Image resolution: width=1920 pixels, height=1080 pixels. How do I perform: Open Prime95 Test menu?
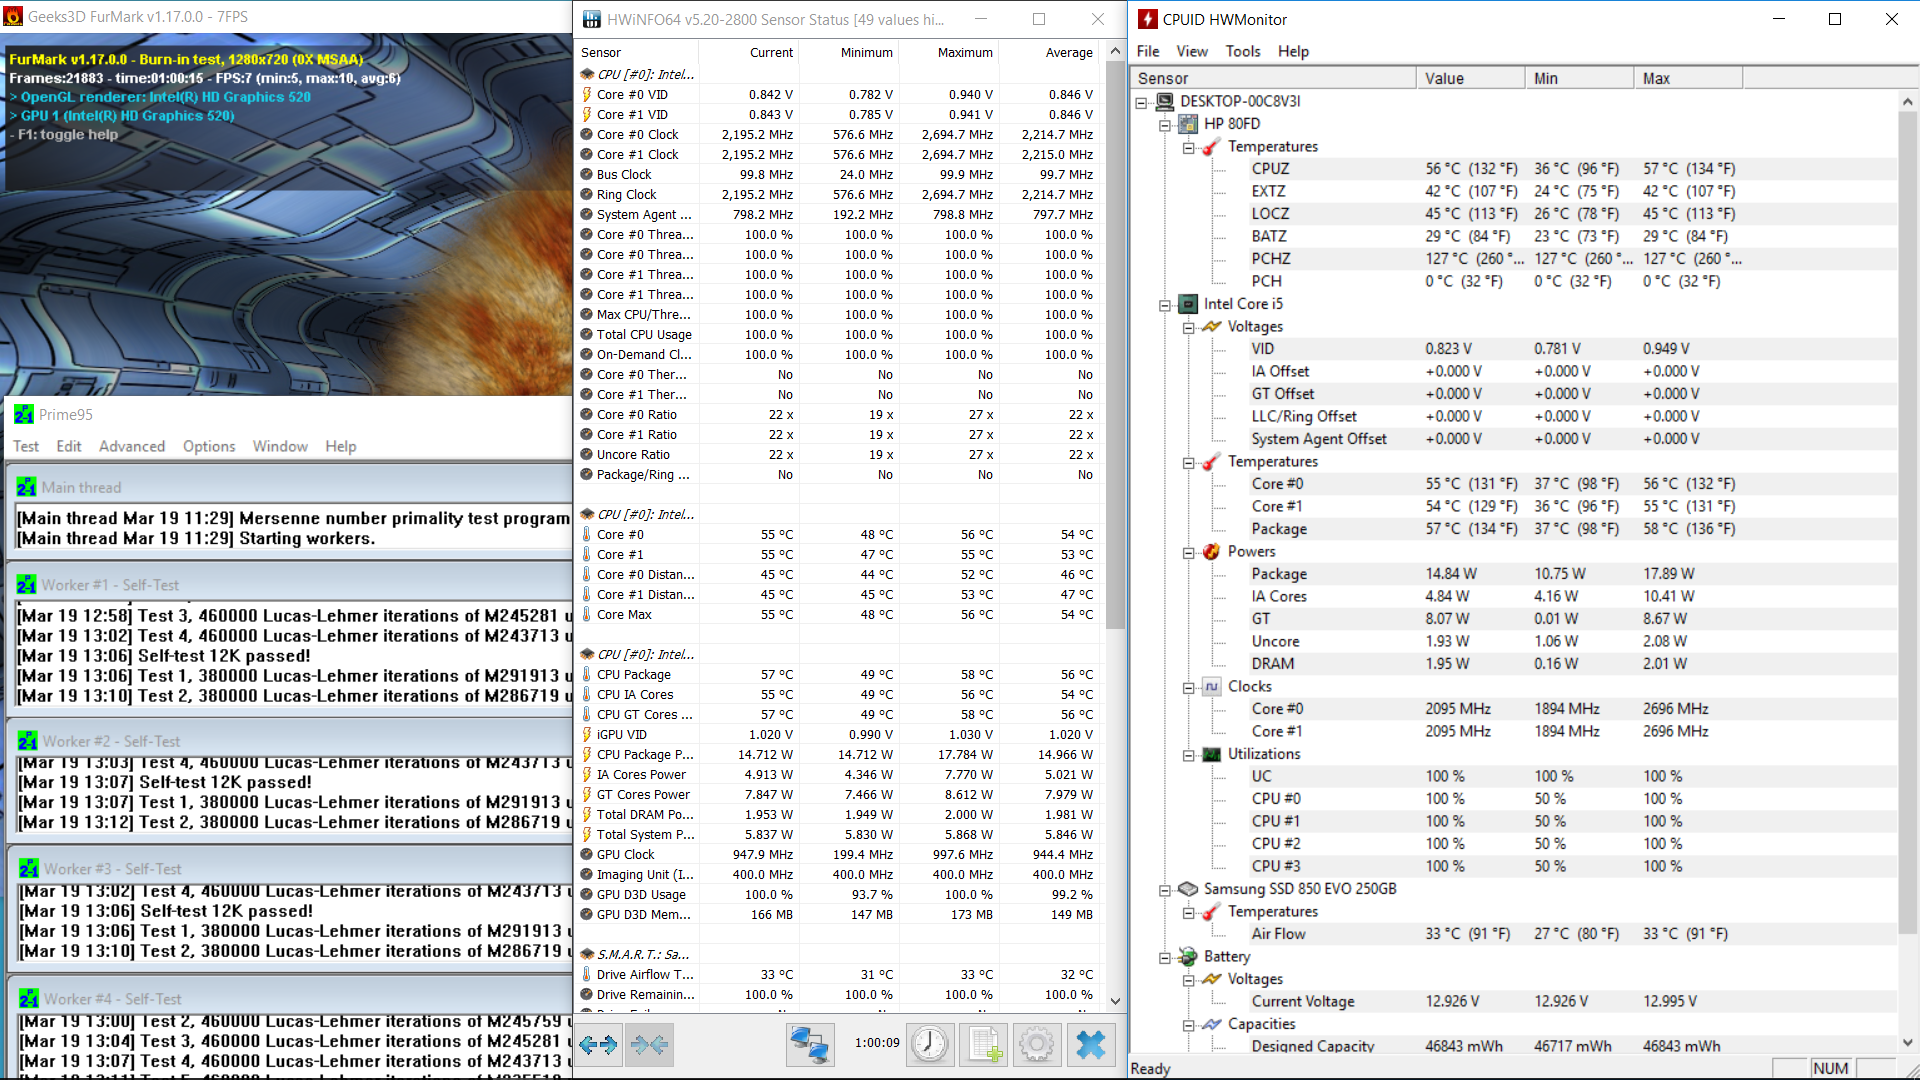point(26,446)
